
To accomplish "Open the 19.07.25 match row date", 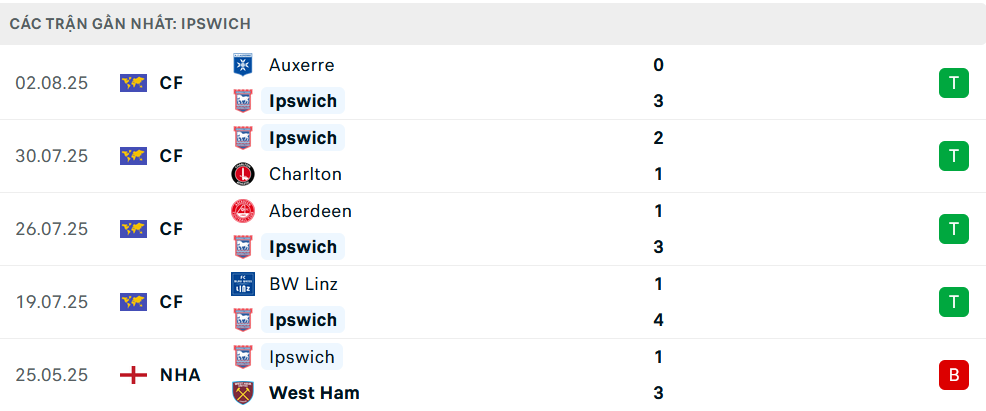I will (x=52, y=302).
